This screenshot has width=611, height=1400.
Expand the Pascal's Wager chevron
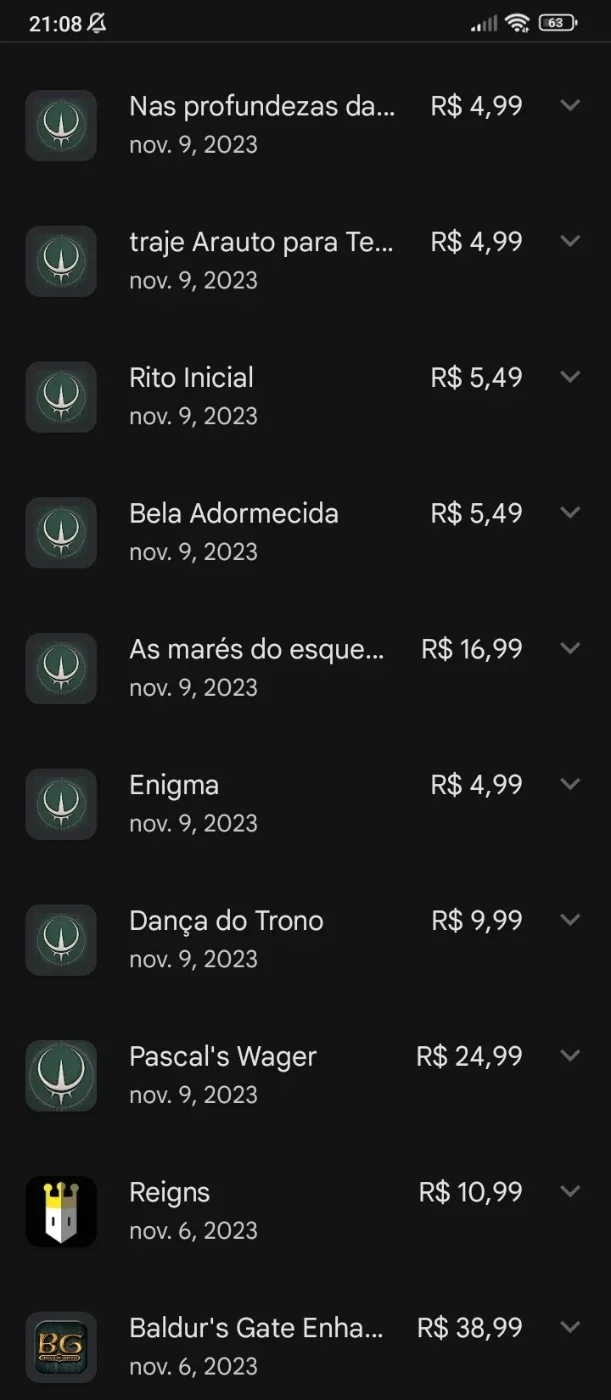tap(570, 1055)
